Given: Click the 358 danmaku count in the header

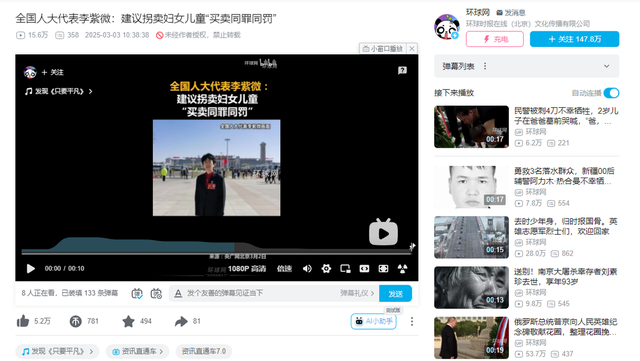Looking at the screenshot, I should (67, 35).
